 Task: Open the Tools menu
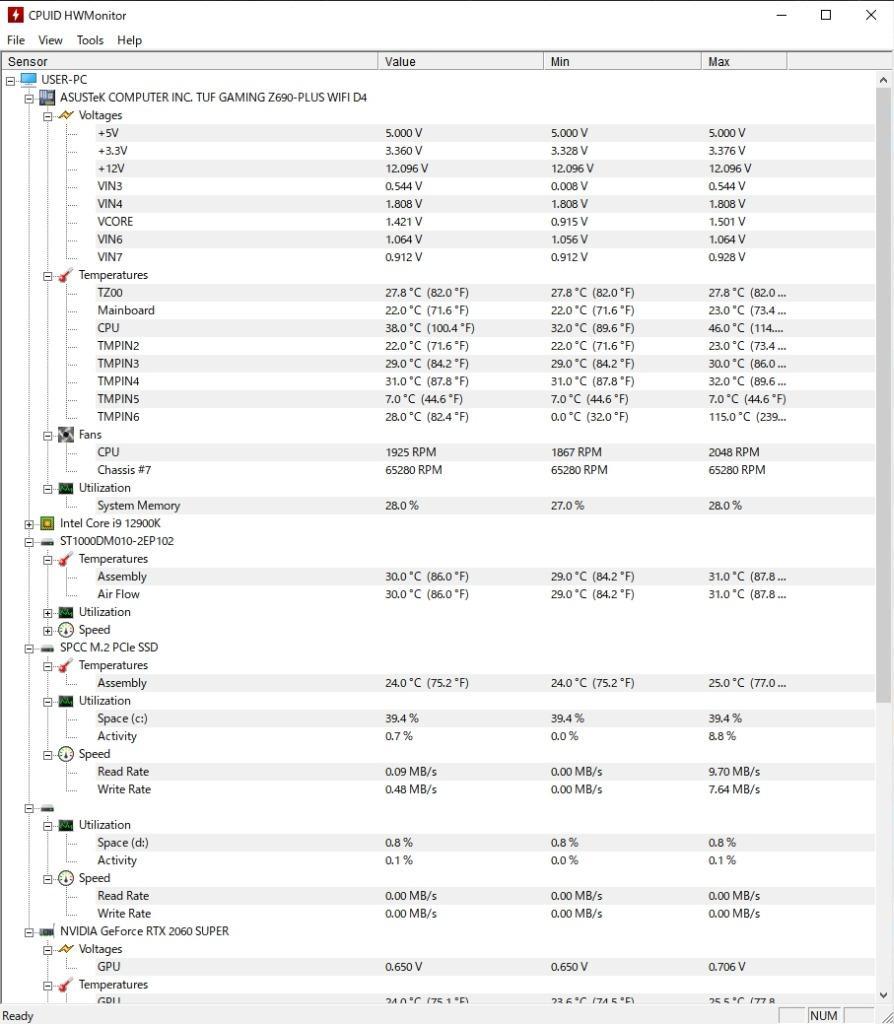coord(90,40)
